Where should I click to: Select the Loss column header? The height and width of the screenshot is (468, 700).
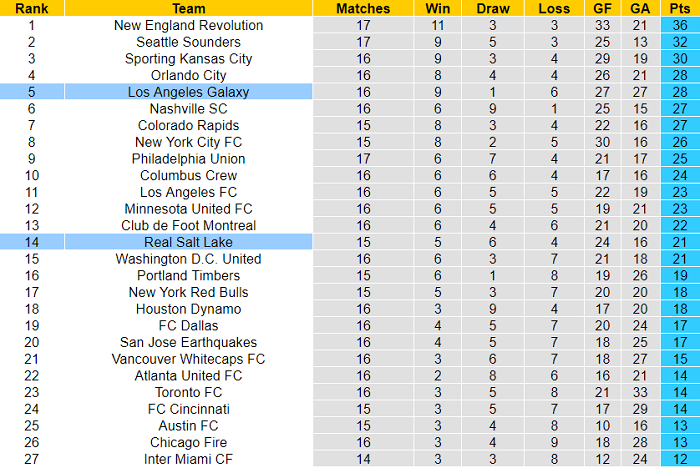tap(553, 8)
